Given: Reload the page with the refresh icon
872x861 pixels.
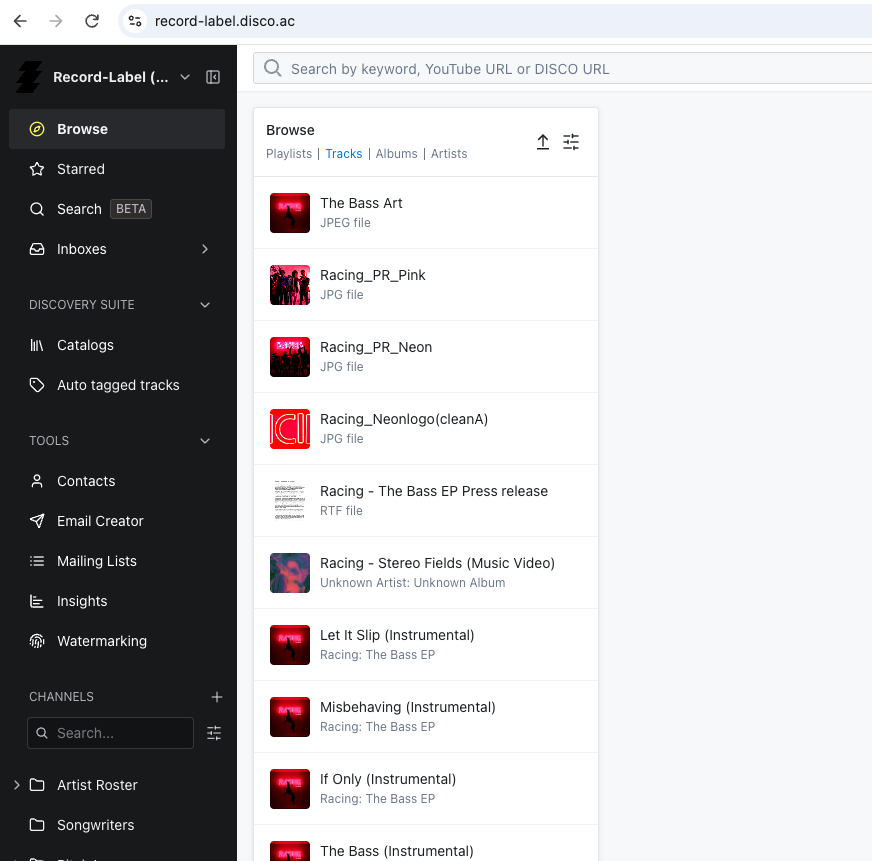Looking at the screenshot, I should [x=92, y=21].
